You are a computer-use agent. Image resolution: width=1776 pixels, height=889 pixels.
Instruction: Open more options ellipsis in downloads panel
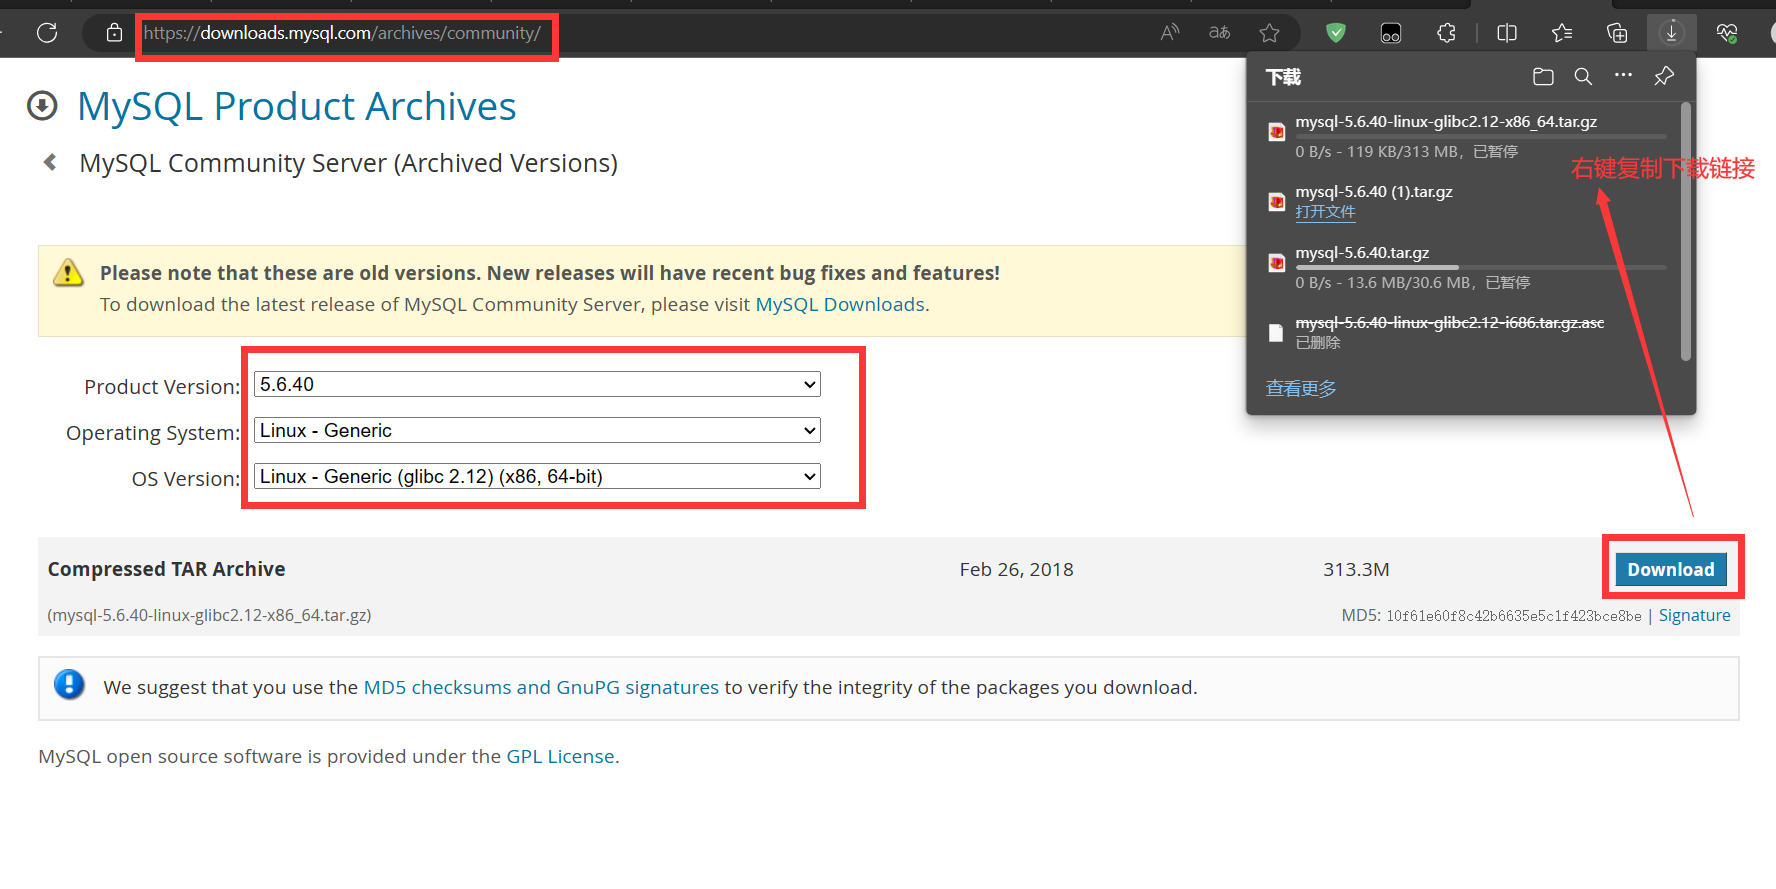[x=1623, y=75]
